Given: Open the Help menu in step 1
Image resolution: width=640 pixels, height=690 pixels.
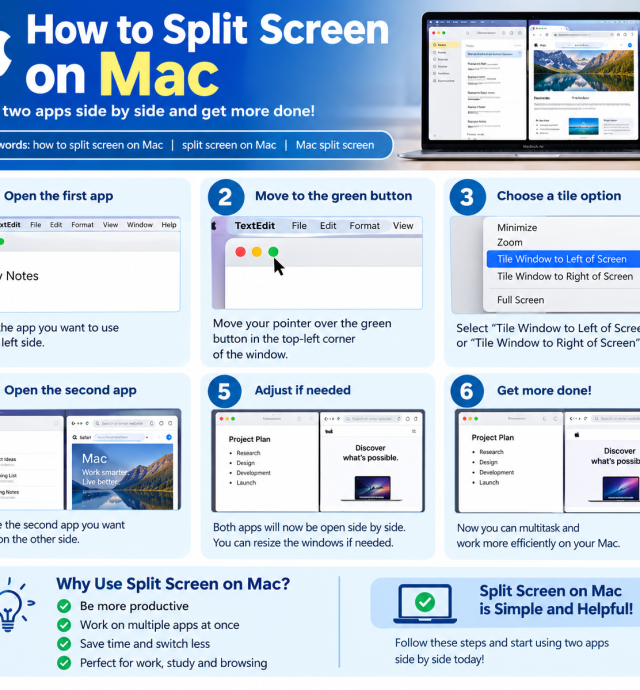Looking at the screenshot, I should click(169, 224).
